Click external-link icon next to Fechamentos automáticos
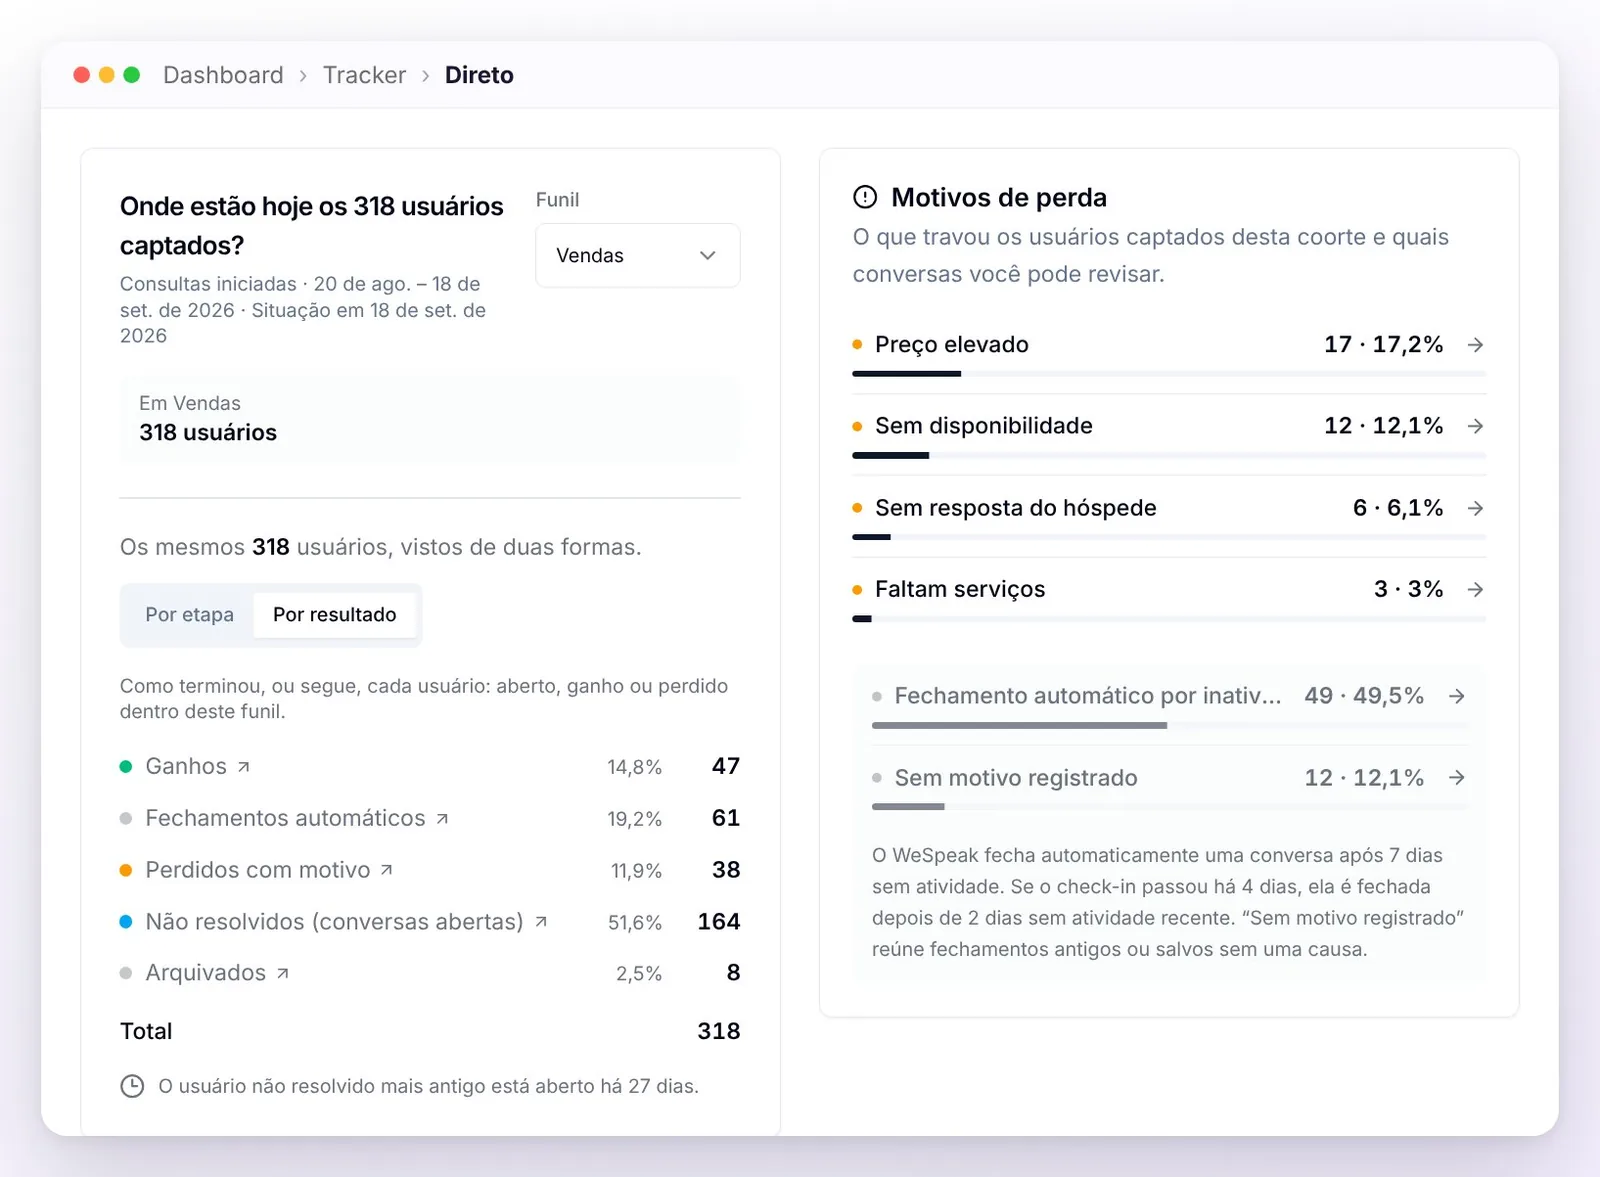The width and height of the screenshot is (1600, 1177). 442,819
